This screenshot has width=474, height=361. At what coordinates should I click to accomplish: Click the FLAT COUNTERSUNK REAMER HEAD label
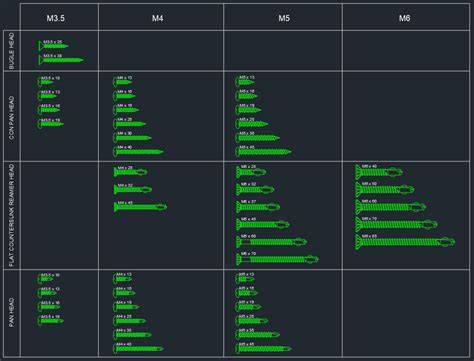[12, 215]
